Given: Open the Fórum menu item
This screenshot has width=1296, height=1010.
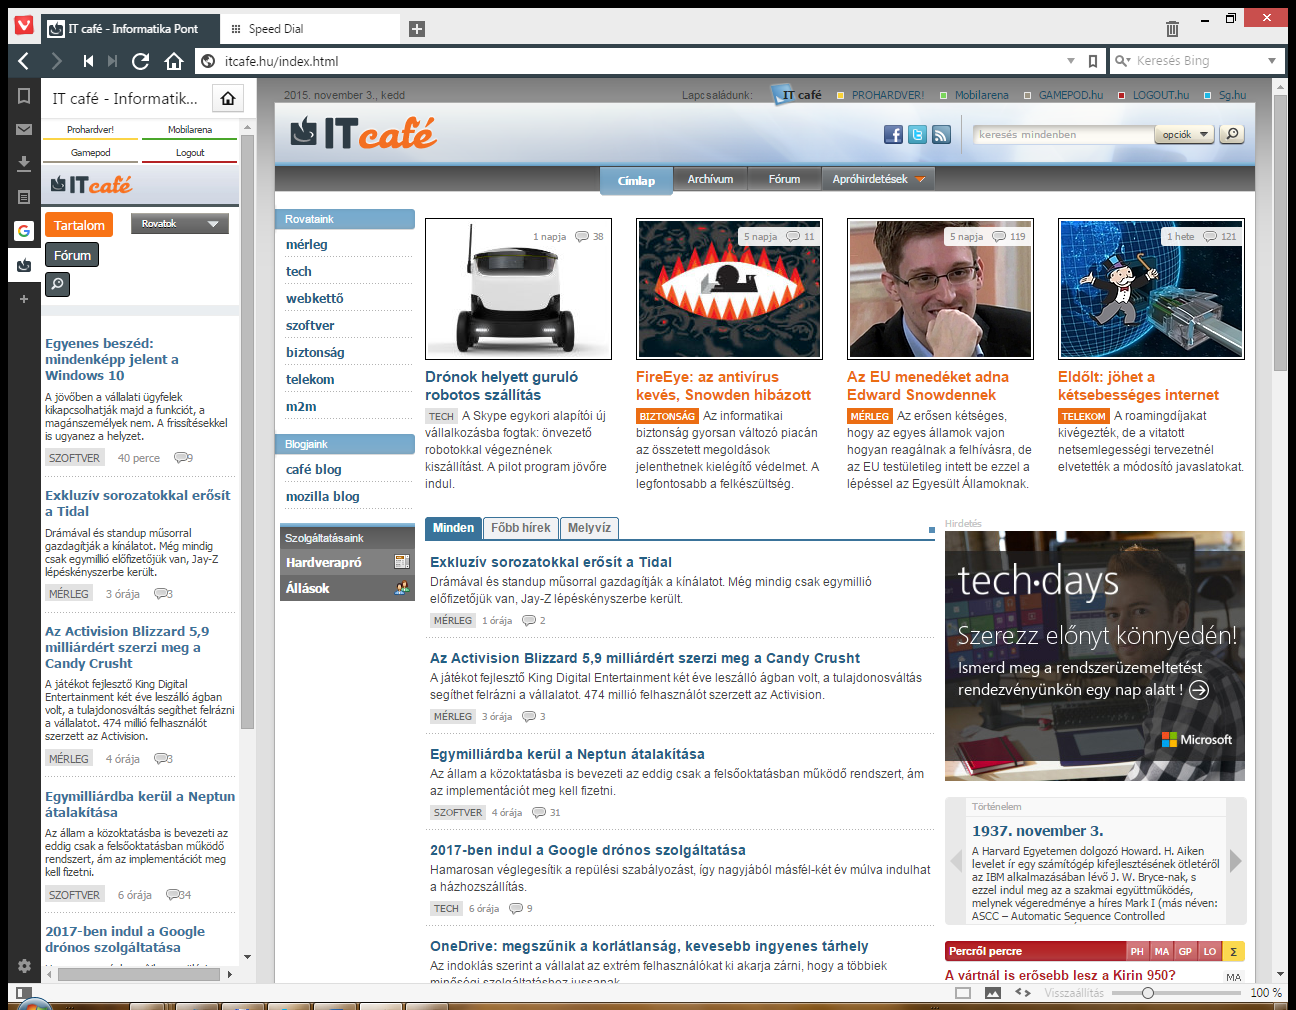Looking at the screenshot, I should [784, 179].
